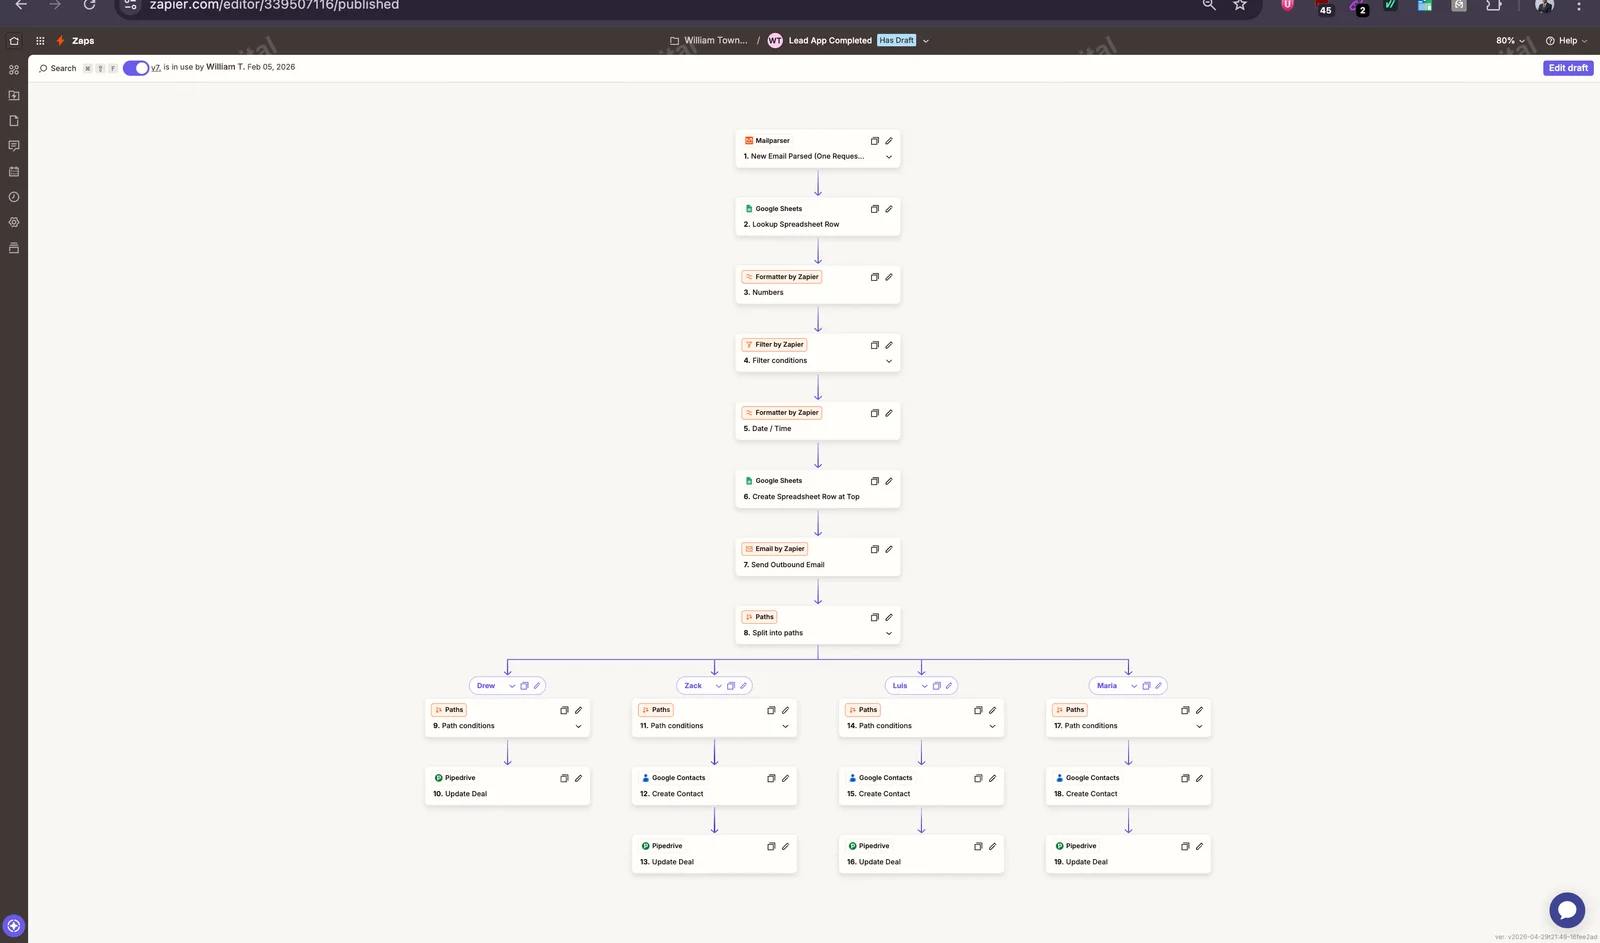
Task: Select step 3 Numbers
Action: click(x=818, y=285)
